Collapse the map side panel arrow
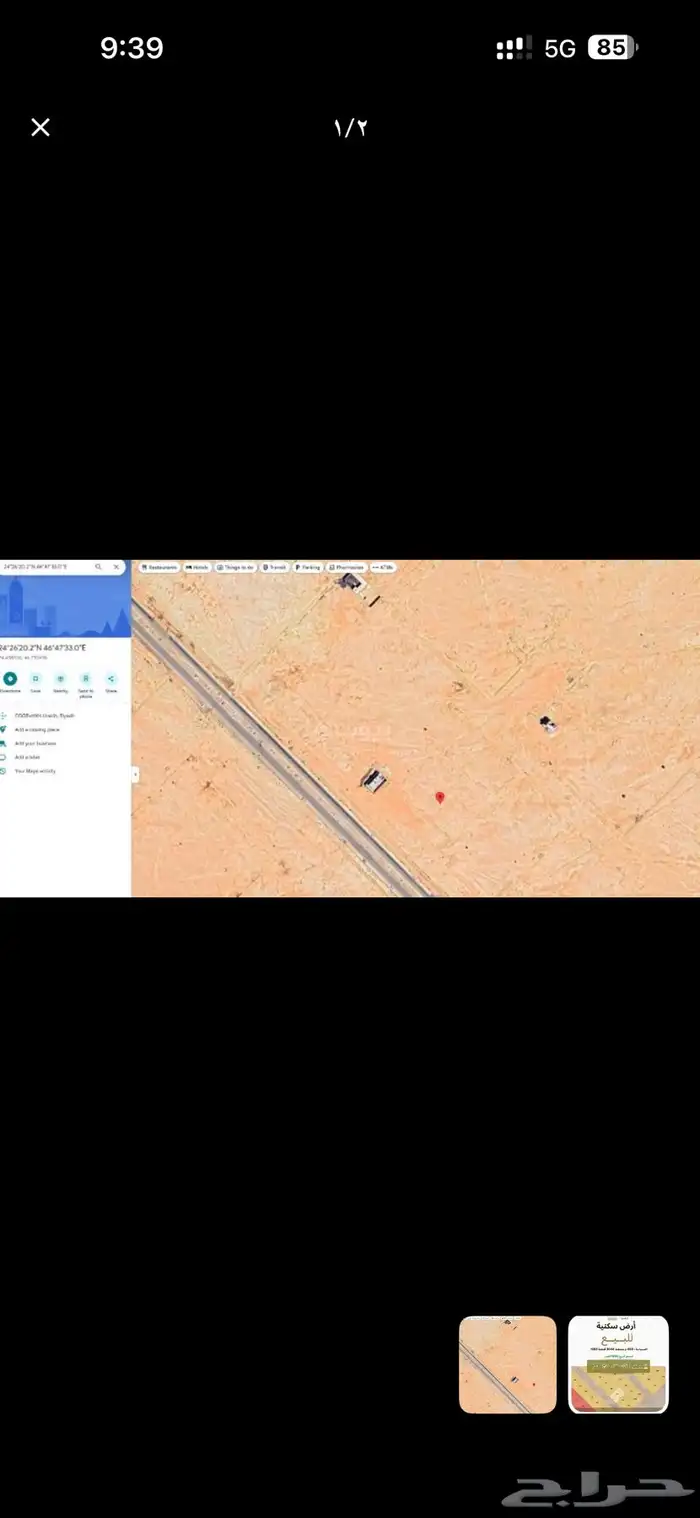 point(135,774)
